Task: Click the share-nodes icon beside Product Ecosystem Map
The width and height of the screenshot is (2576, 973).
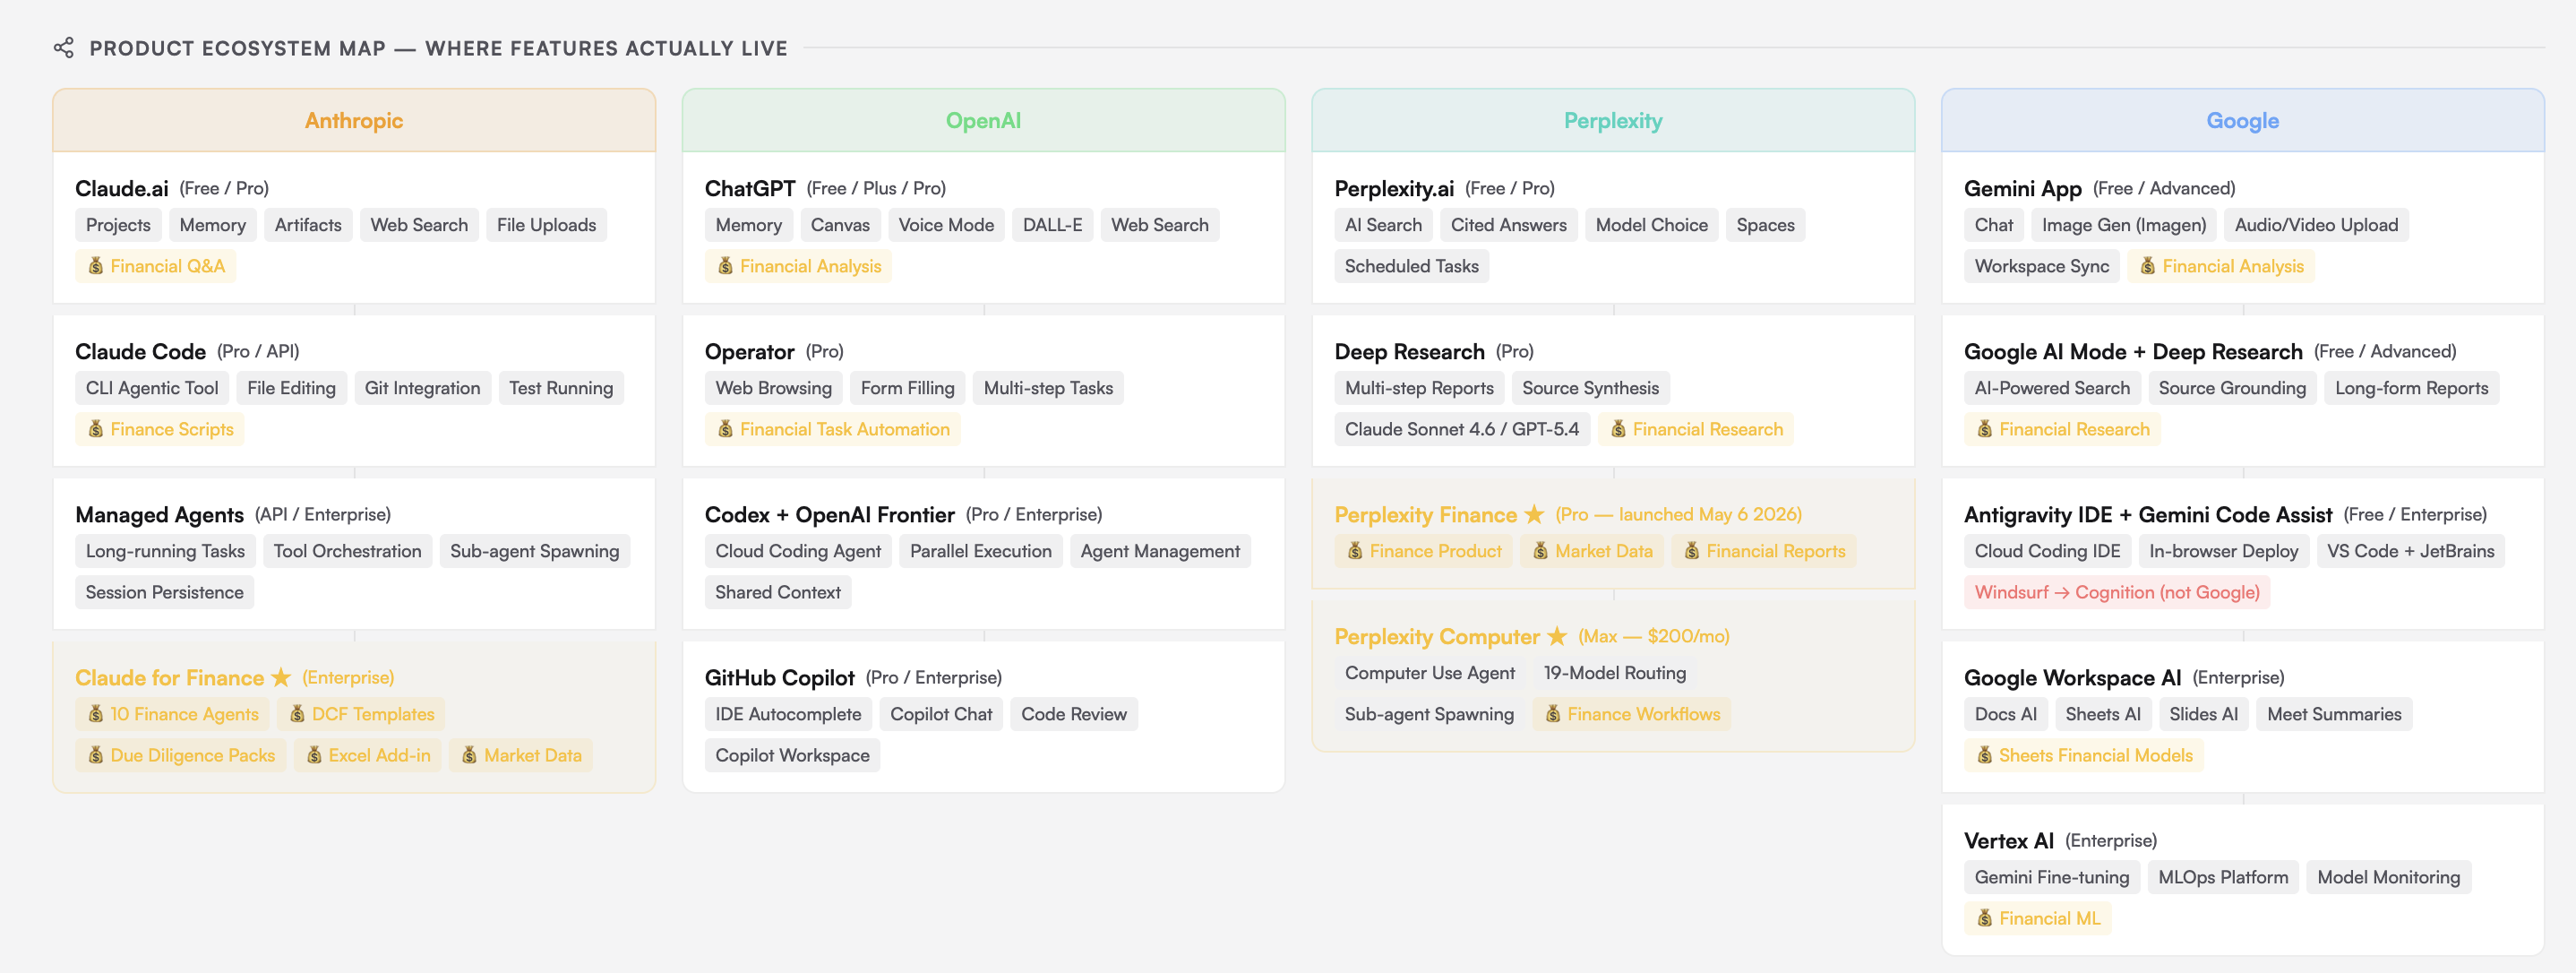Action: pos(64,48)
